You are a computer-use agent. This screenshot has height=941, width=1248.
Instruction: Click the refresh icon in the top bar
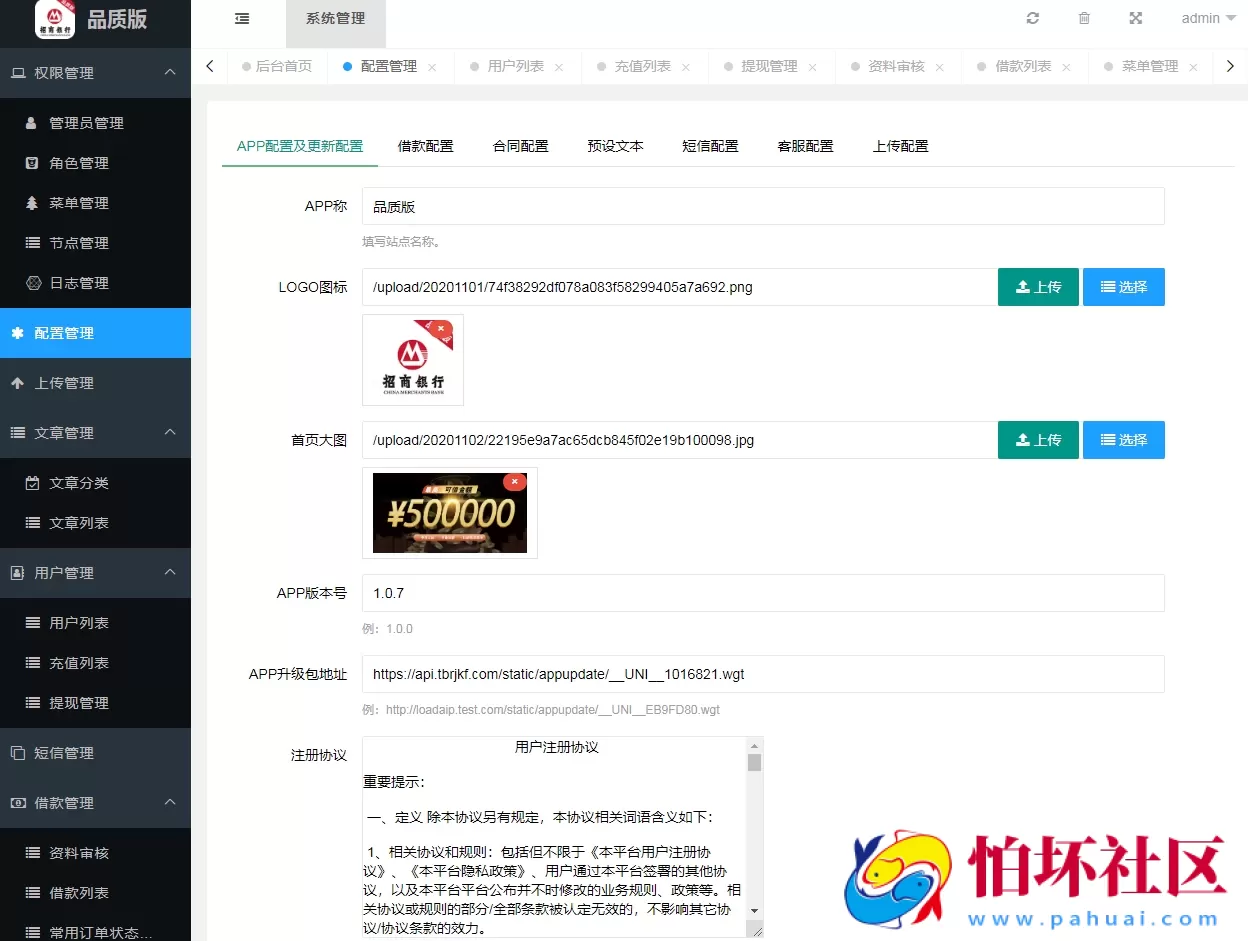point(1032,18)
